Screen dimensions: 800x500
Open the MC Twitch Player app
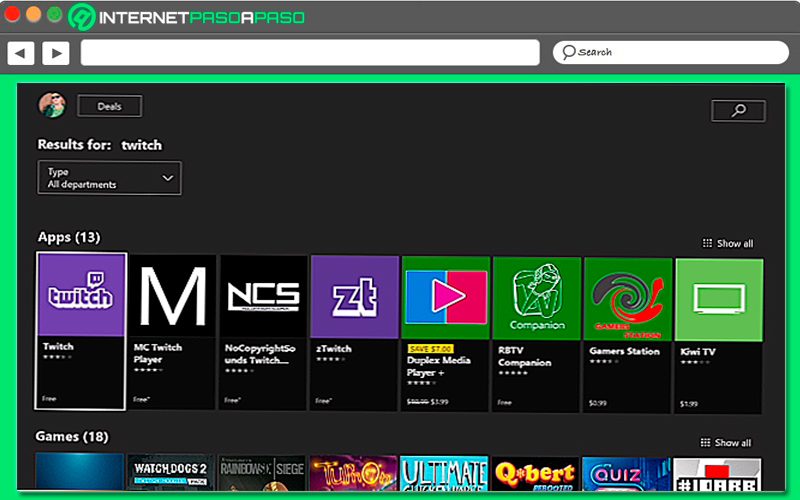coord(172,332)
